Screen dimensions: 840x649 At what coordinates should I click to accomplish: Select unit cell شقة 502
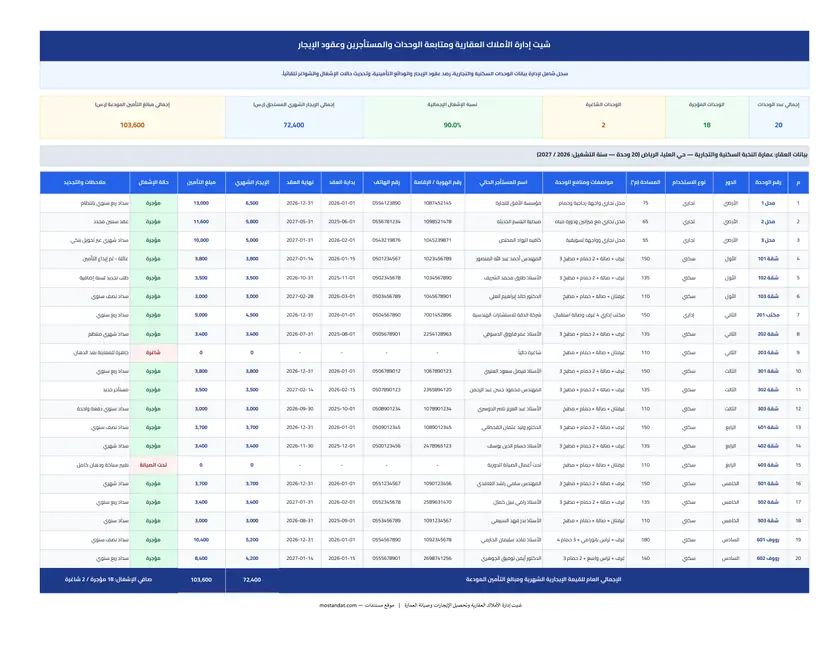768,502
